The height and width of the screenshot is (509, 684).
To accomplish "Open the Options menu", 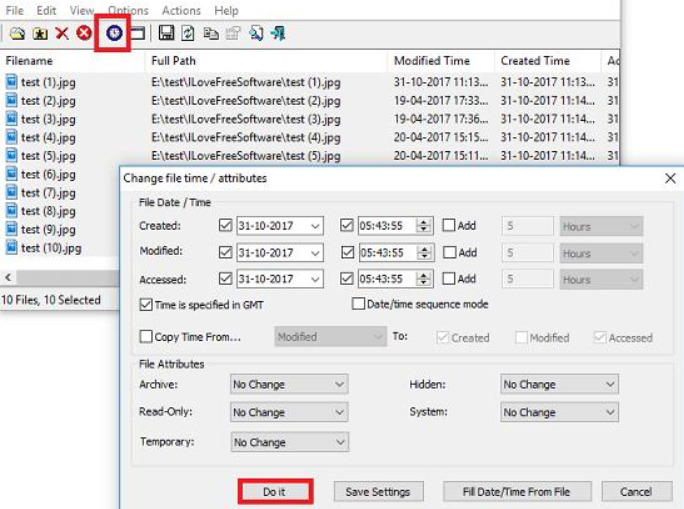I will (128, 10).
